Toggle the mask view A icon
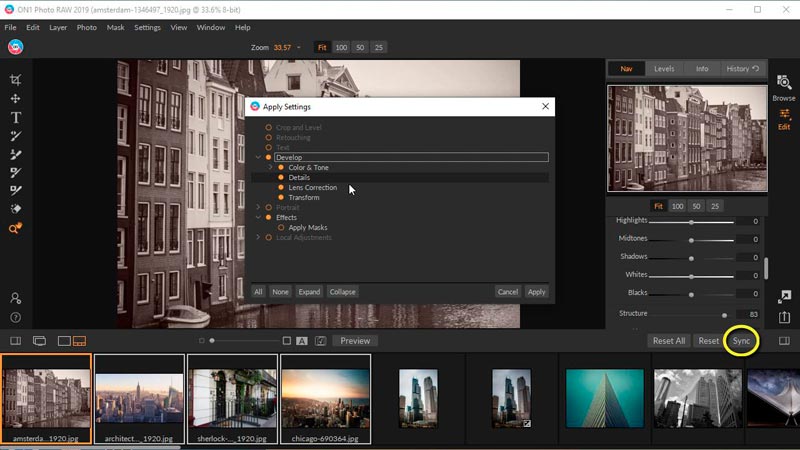Screen dimensions: 800x450 302,341
